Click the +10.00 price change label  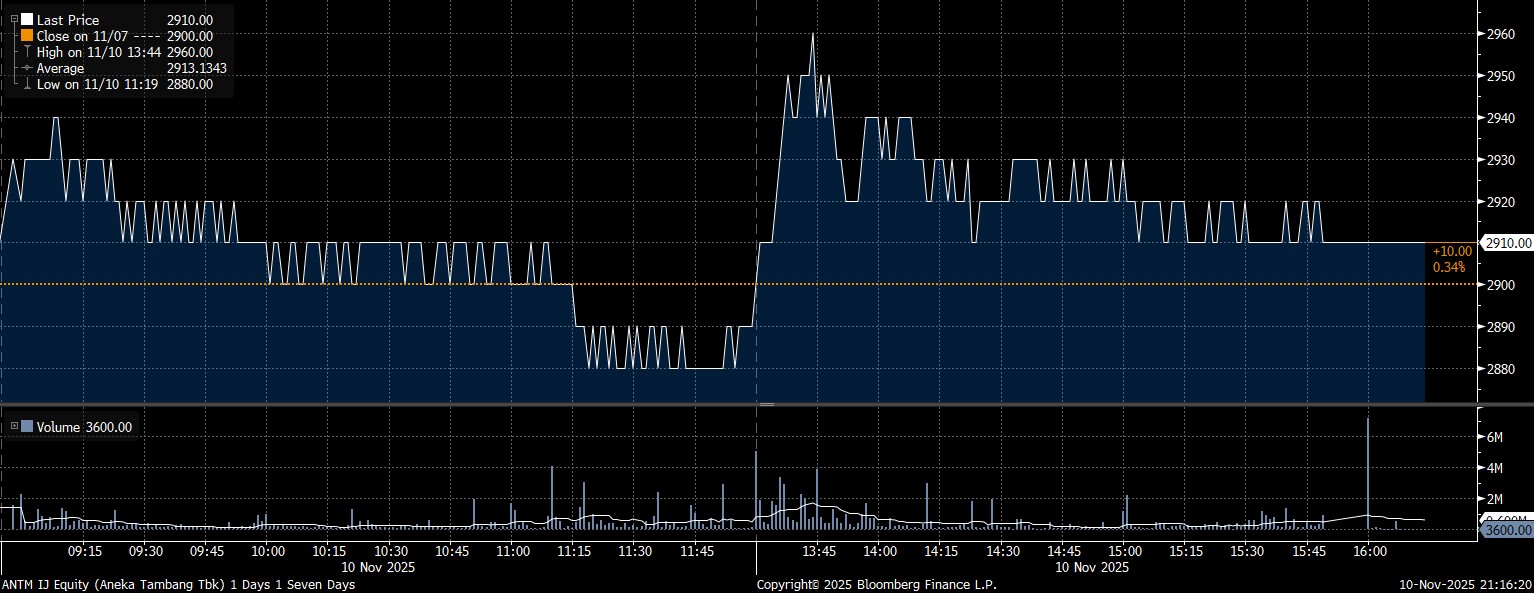tap(1451, 251)
